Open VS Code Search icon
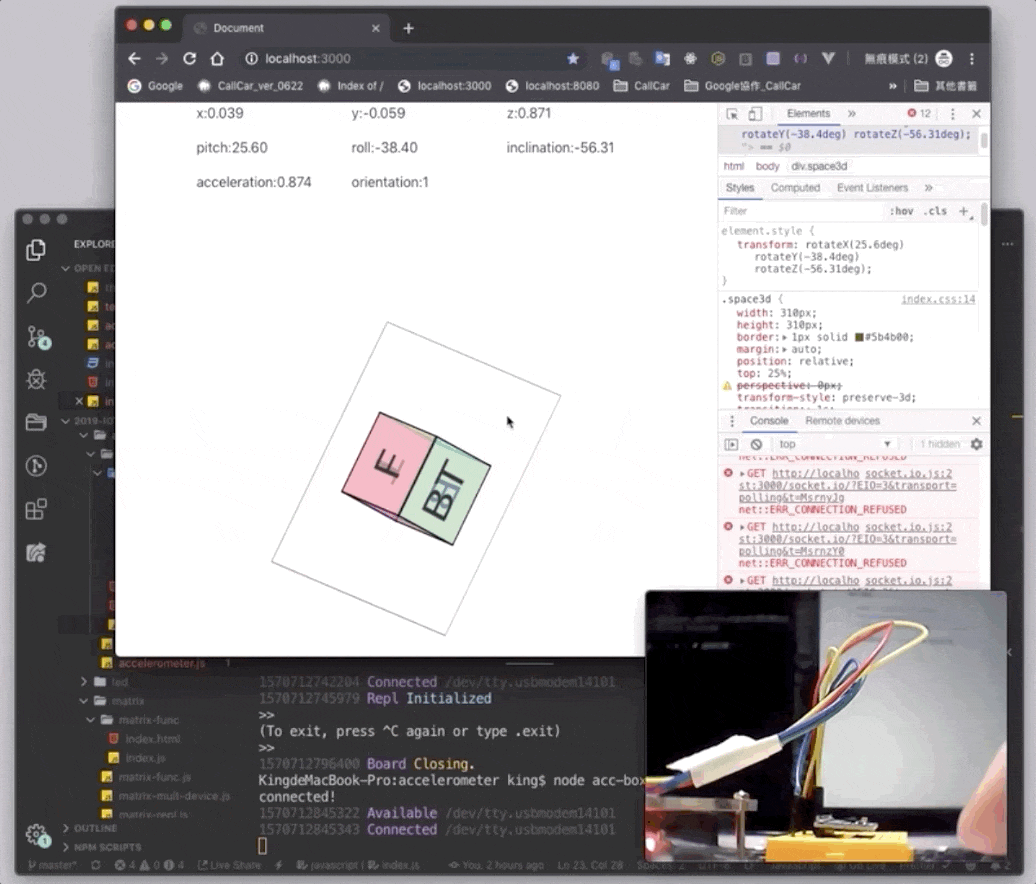This screenshot has width=1036, height=884. coord(36,293)
